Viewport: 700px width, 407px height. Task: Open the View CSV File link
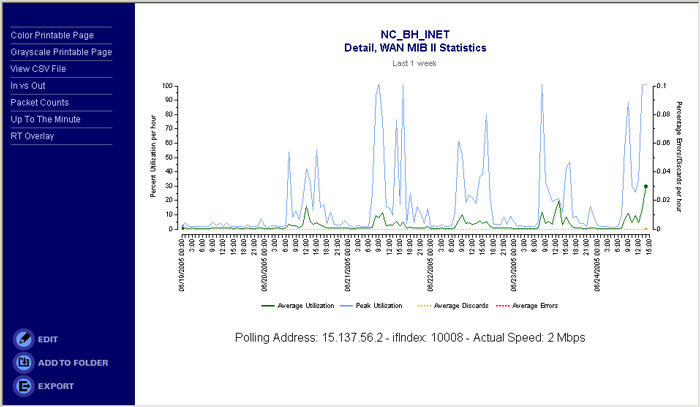[x=38, y=69]
